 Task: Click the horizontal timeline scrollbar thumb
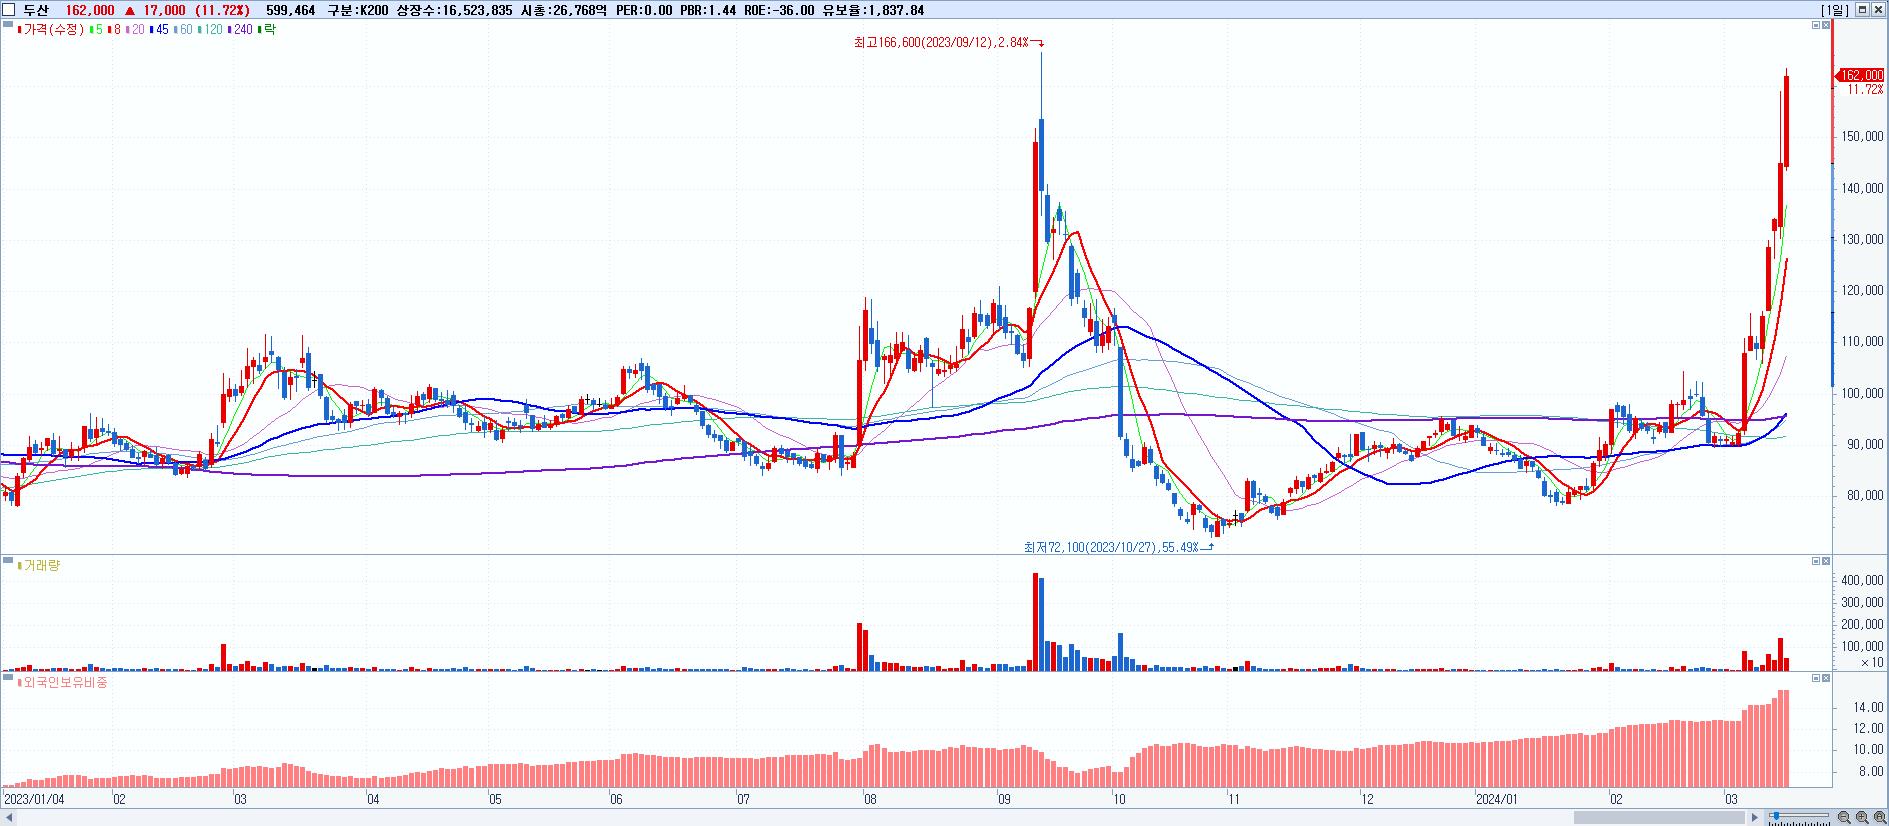click(x=1659, y=817)
